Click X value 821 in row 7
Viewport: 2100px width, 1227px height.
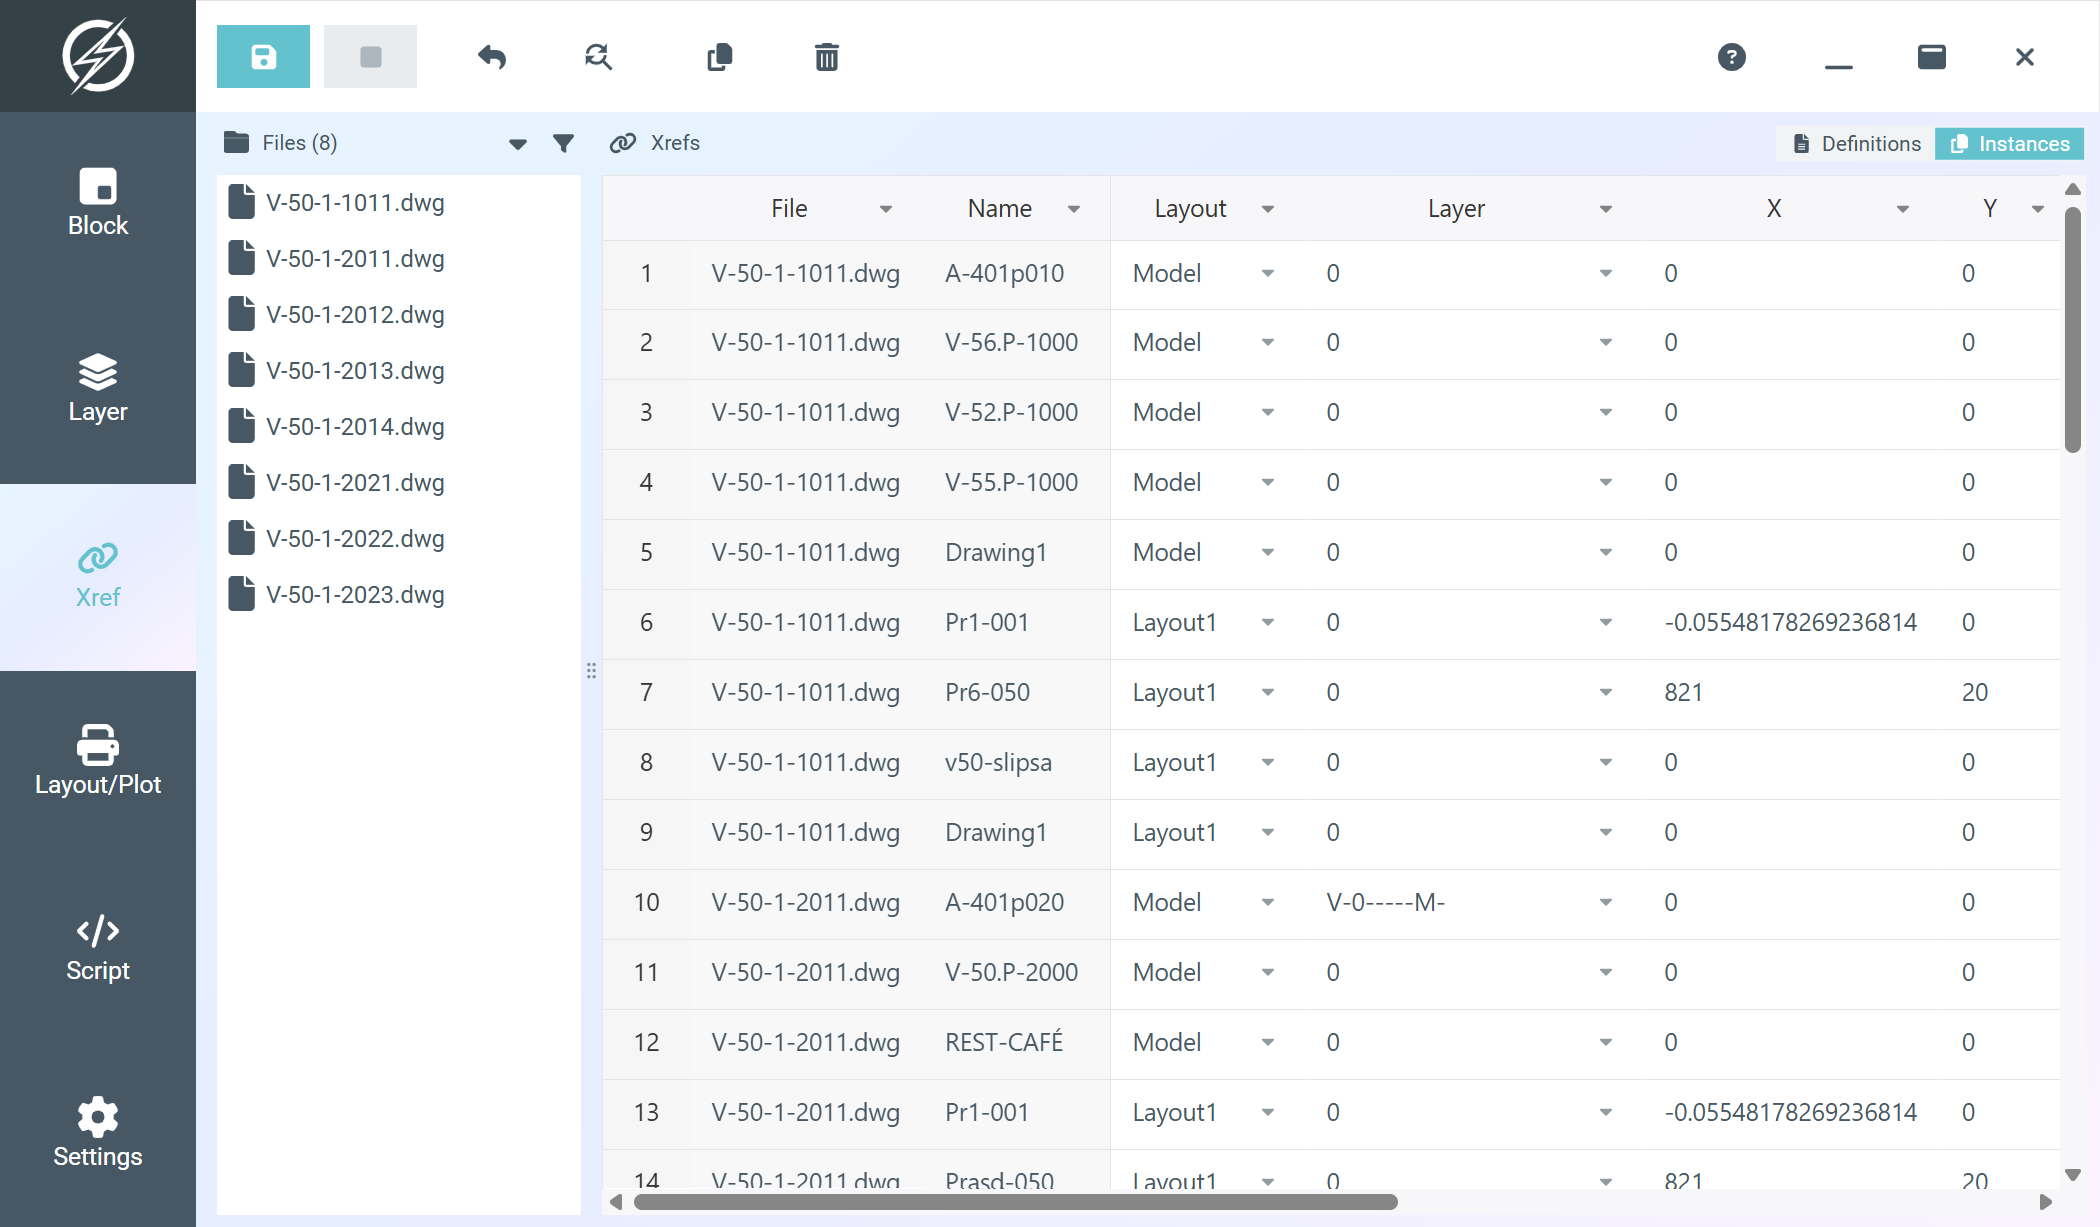point(1683,693)
